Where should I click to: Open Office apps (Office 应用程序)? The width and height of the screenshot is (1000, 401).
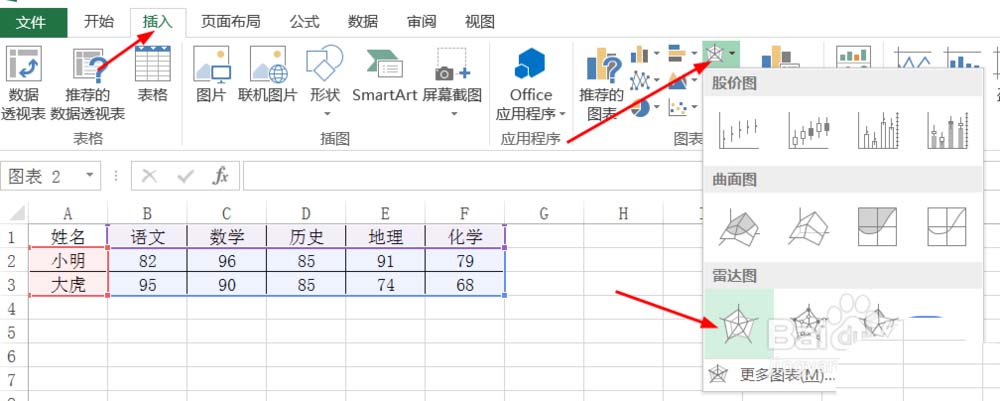tap(530, 83)
